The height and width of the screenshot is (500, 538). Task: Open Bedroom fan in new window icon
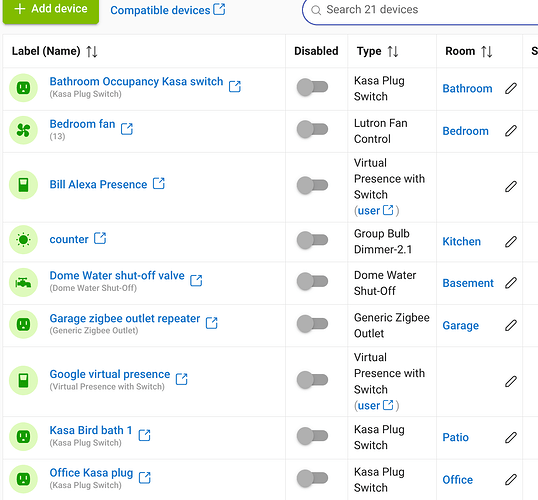coord(127,129)
